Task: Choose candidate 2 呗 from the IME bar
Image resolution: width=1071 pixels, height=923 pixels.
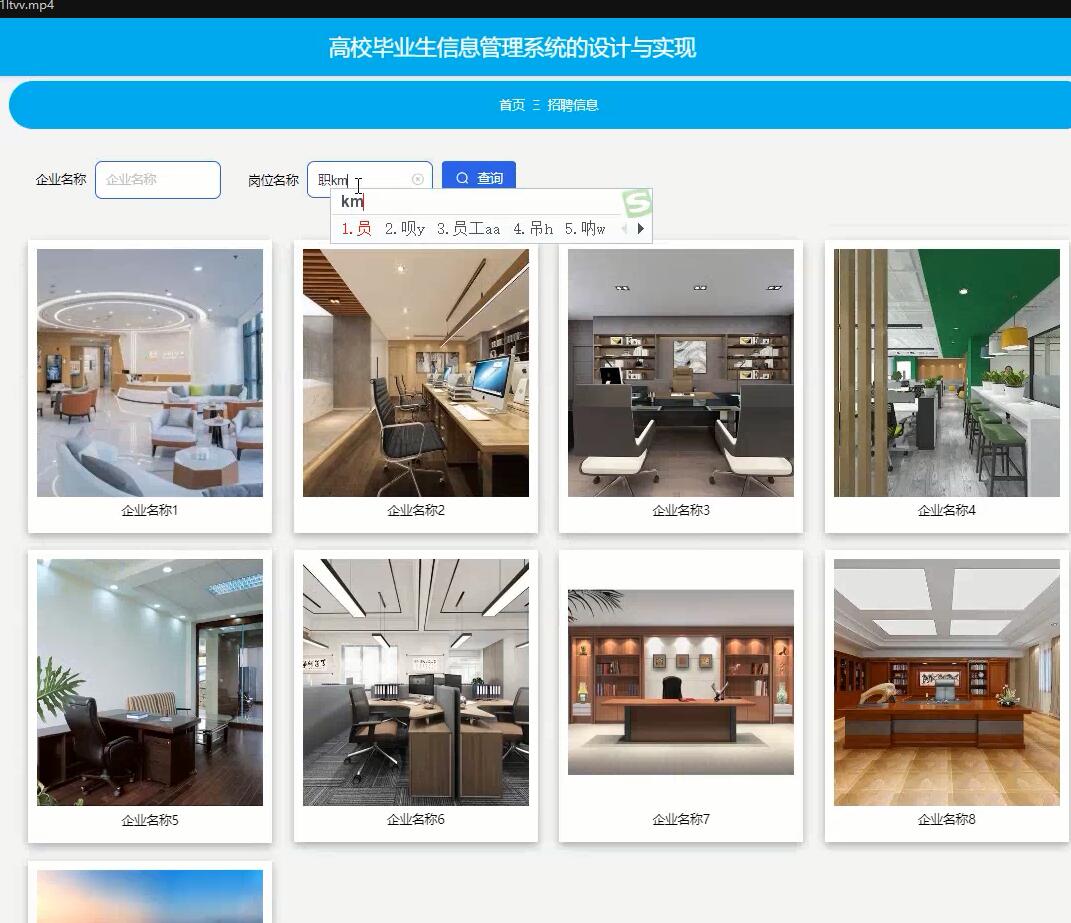Action: [x=406, y=228]
